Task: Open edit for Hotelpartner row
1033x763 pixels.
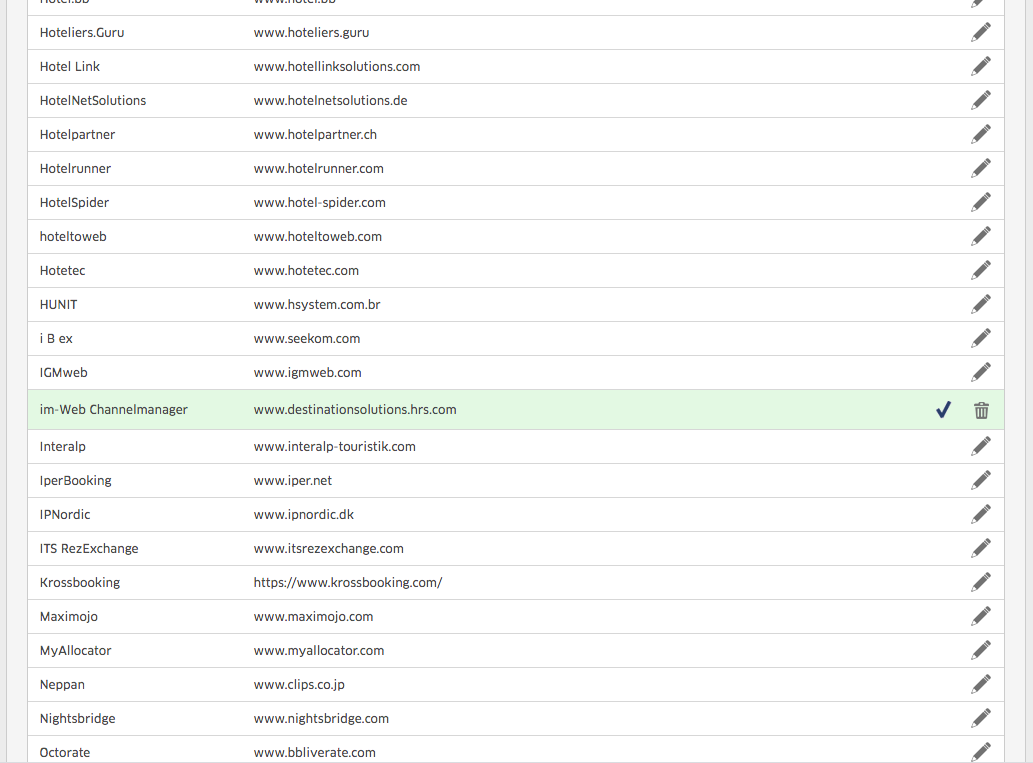Action: point(980,134)
